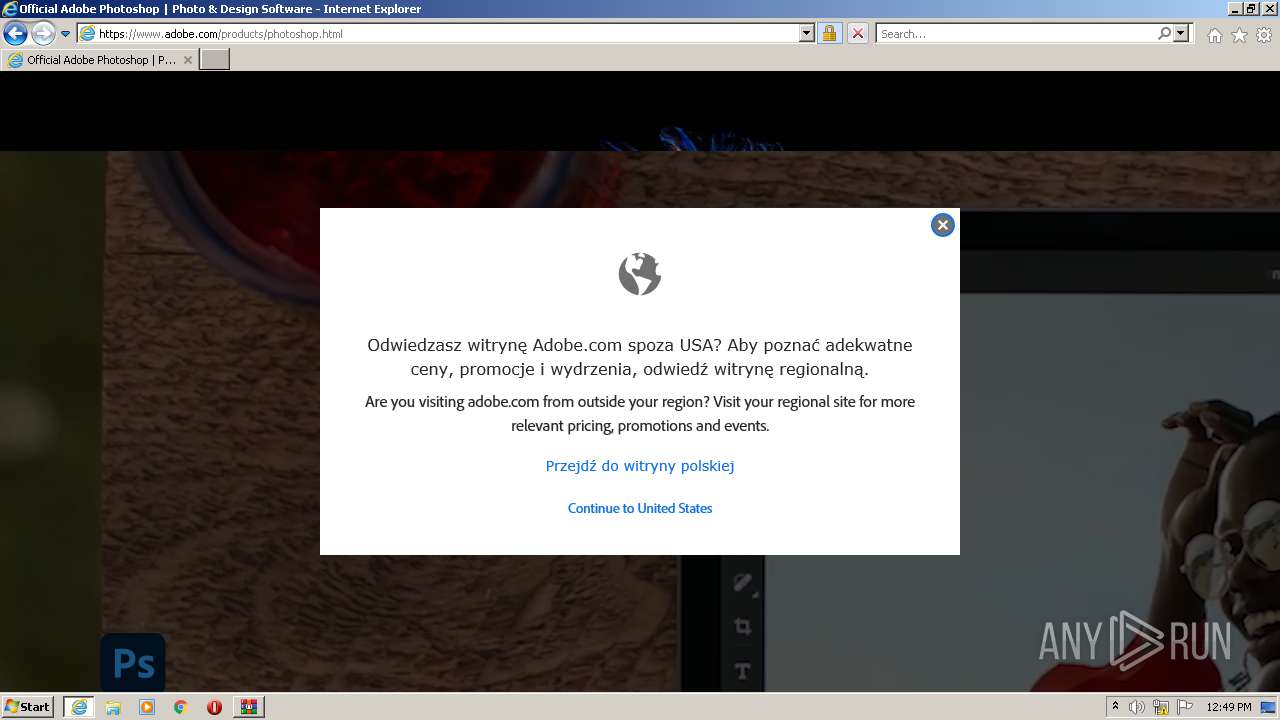Open recent pages dropdown next to Forward
The height and width of the screenshot is (720, 1280).
pyautogui.click(x=65, y=34)
